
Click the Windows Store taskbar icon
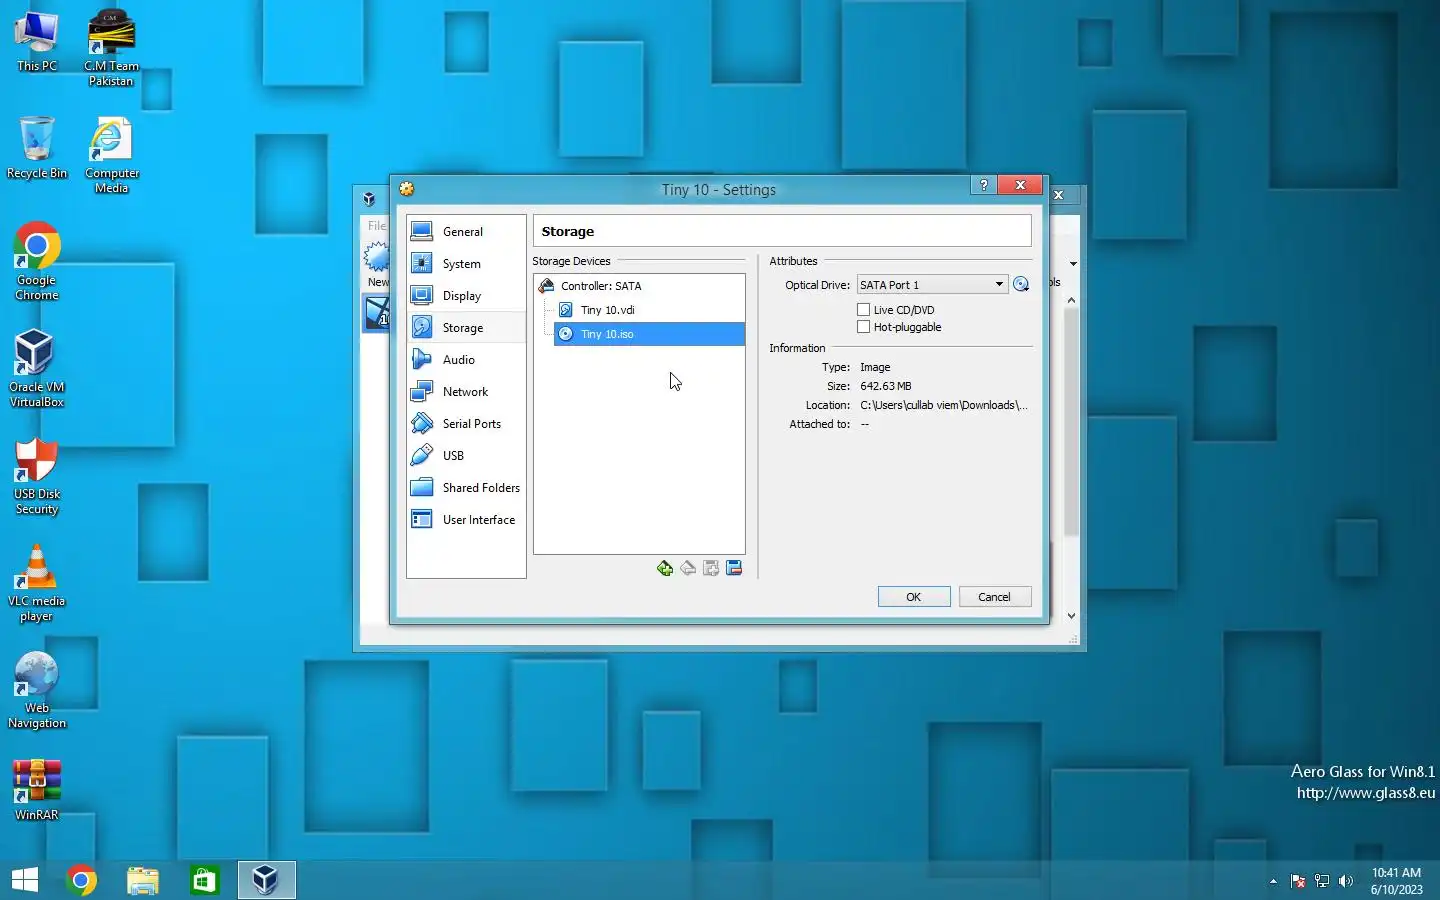tap(204, 880)
